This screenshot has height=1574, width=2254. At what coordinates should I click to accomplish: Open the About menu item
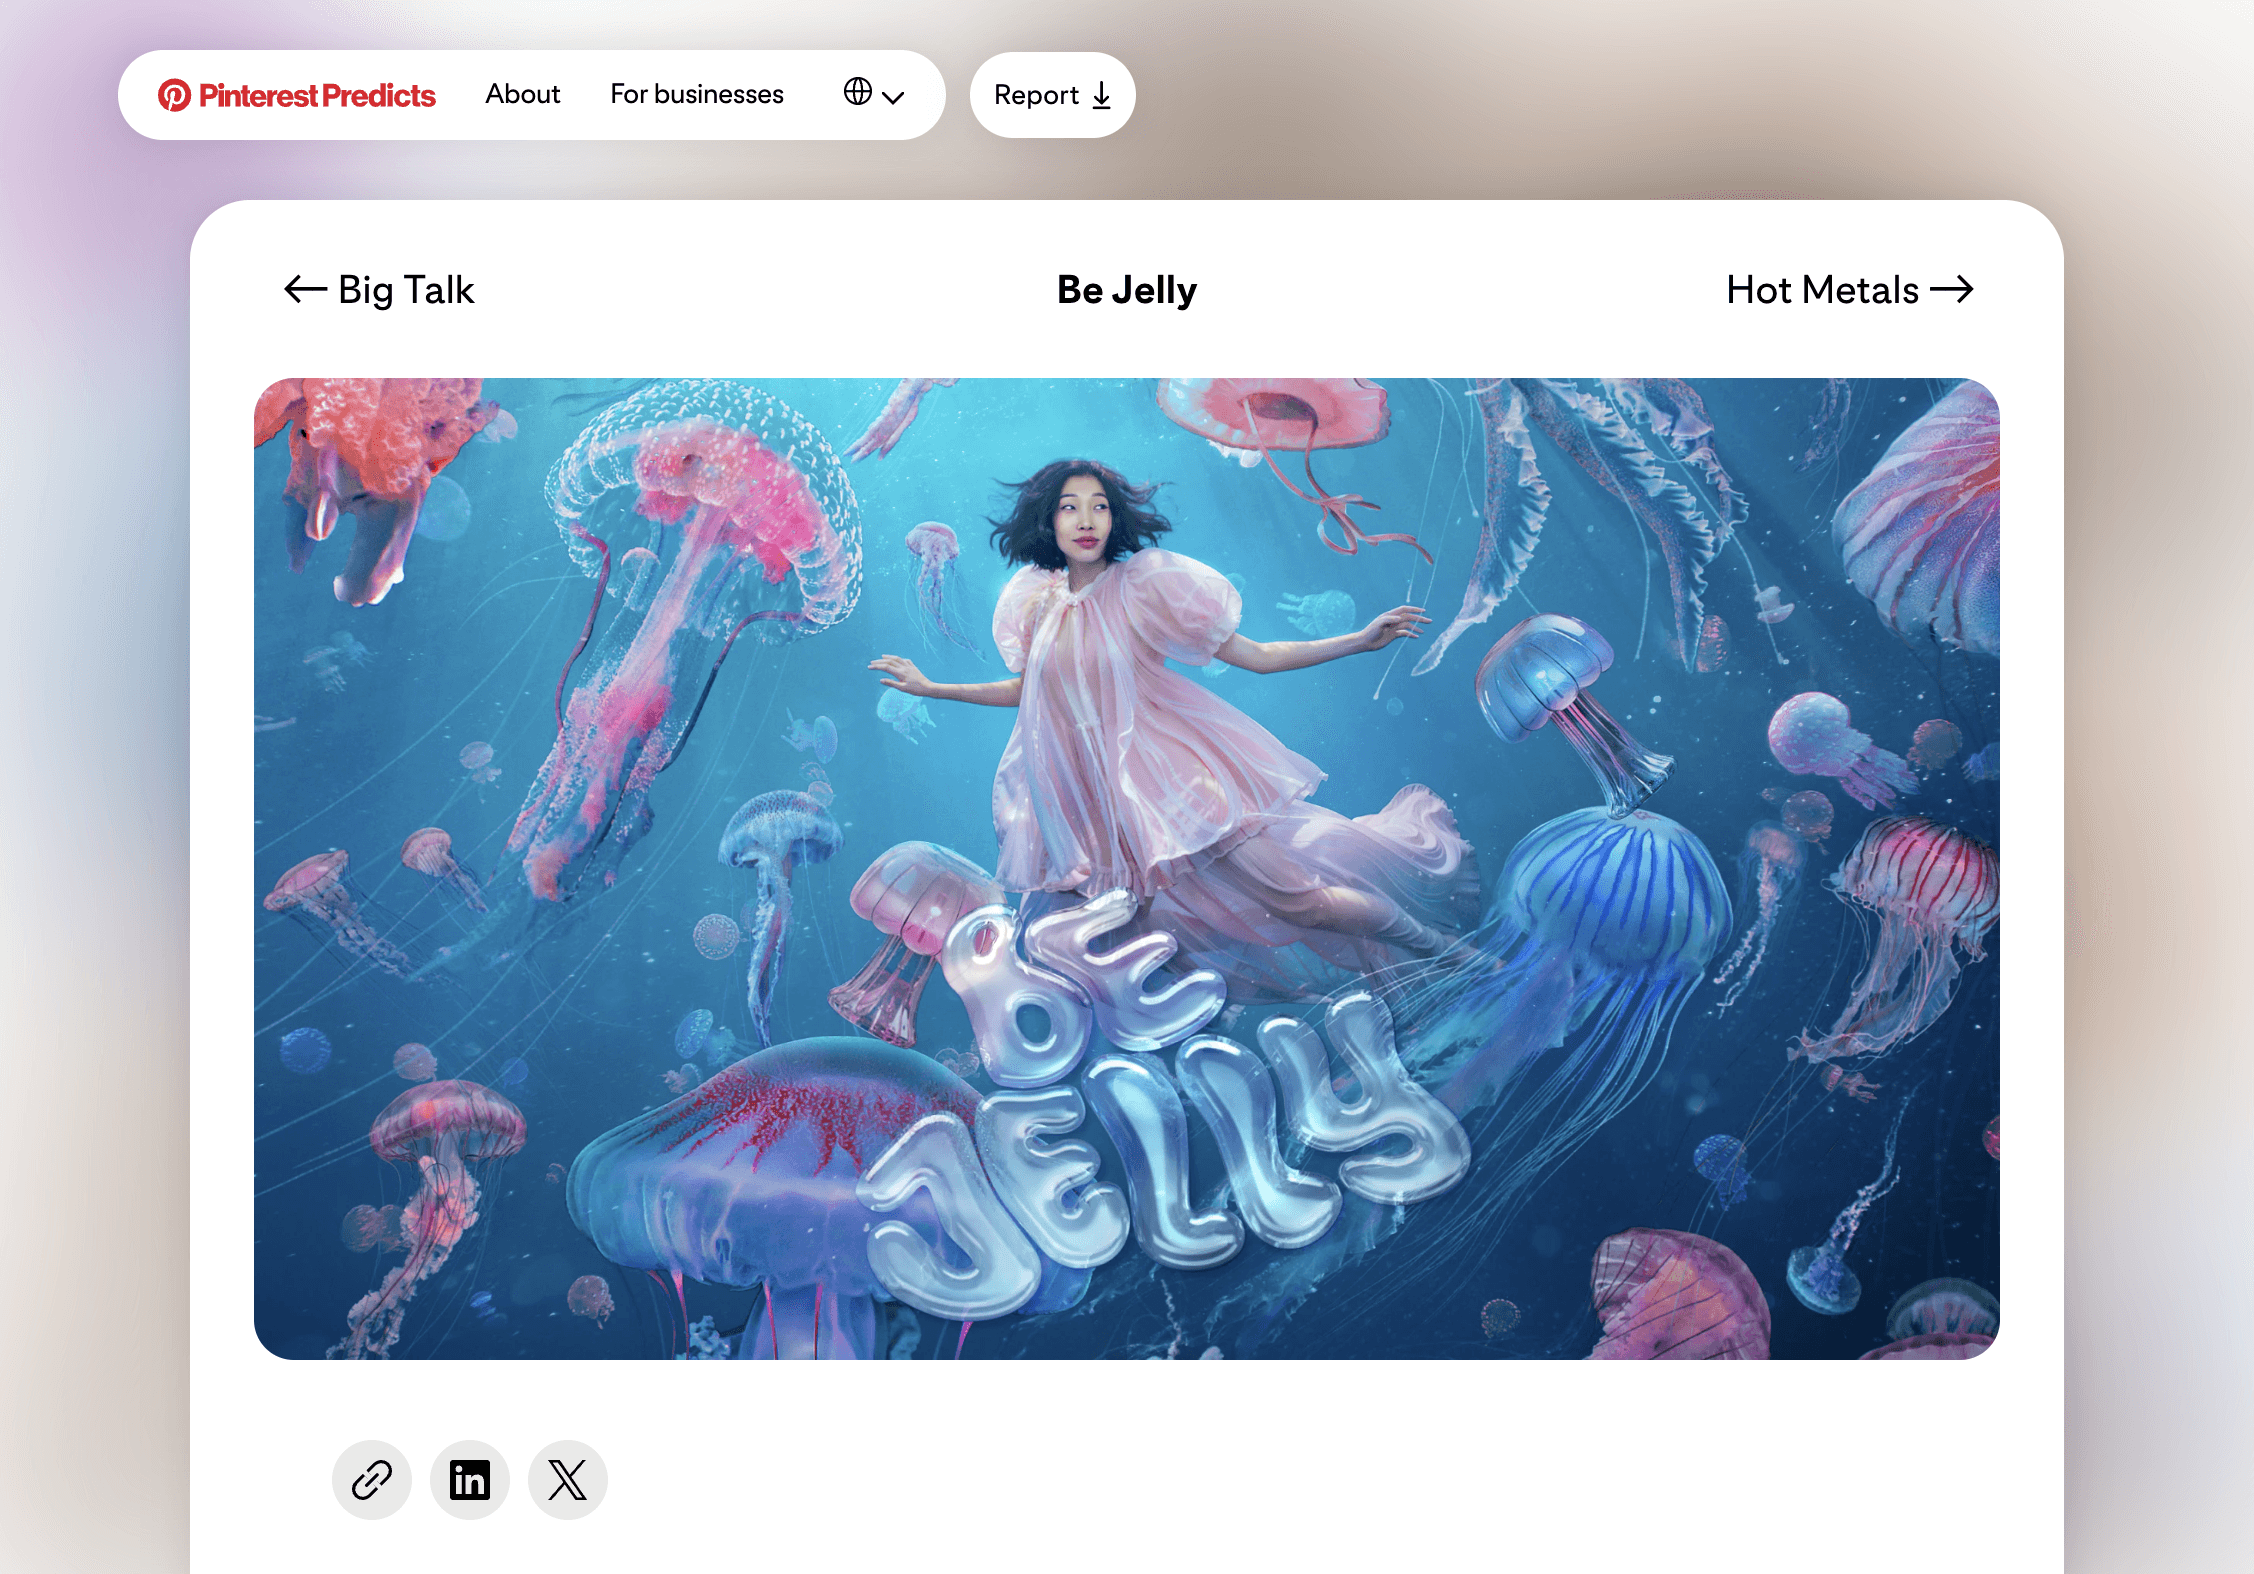[522, 94]
